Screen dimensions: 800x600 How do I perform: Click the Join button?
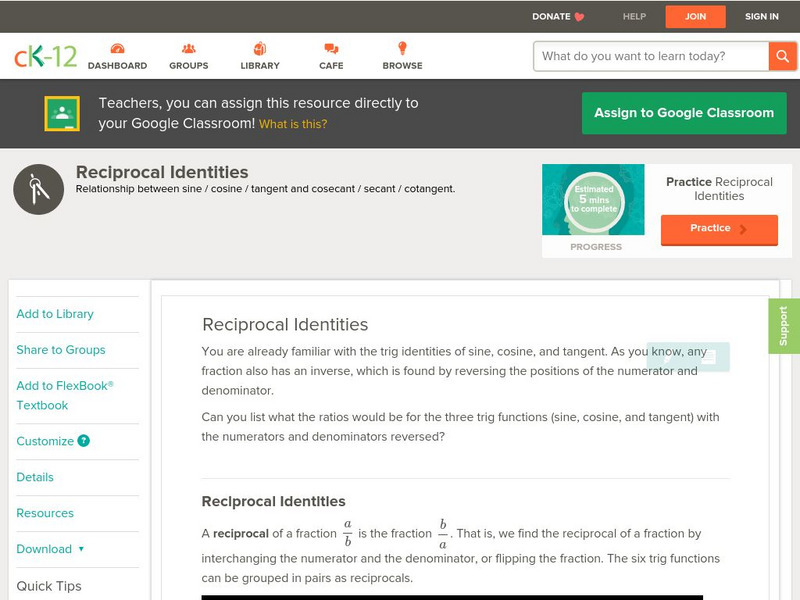(695, 16)
